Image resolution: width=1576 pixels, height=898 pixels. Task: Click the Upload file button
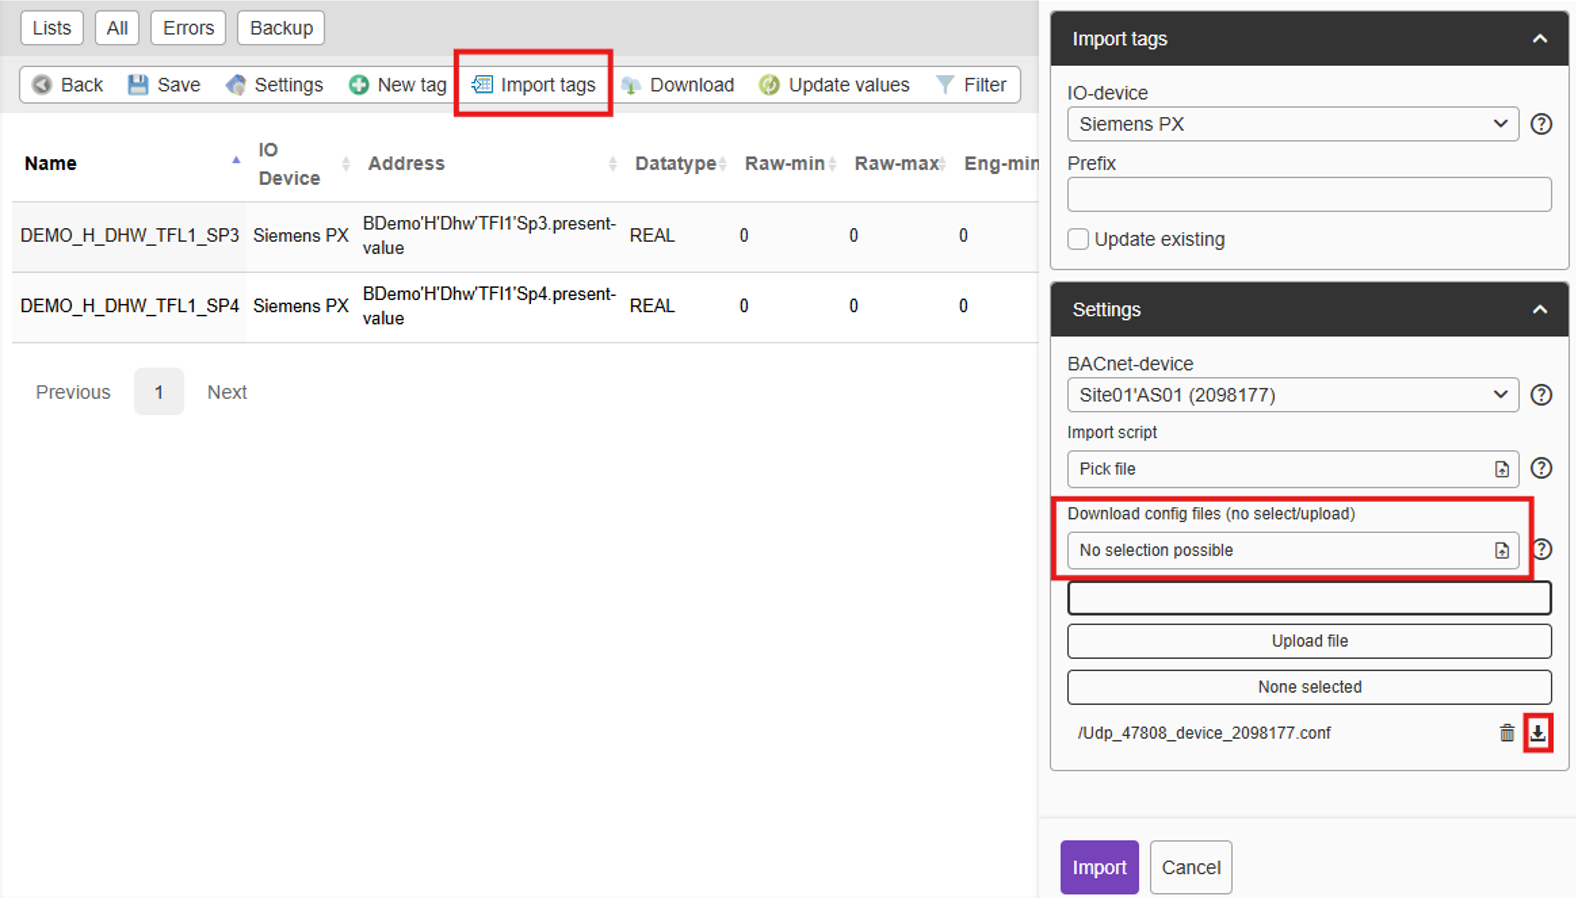coord(1309,641)
